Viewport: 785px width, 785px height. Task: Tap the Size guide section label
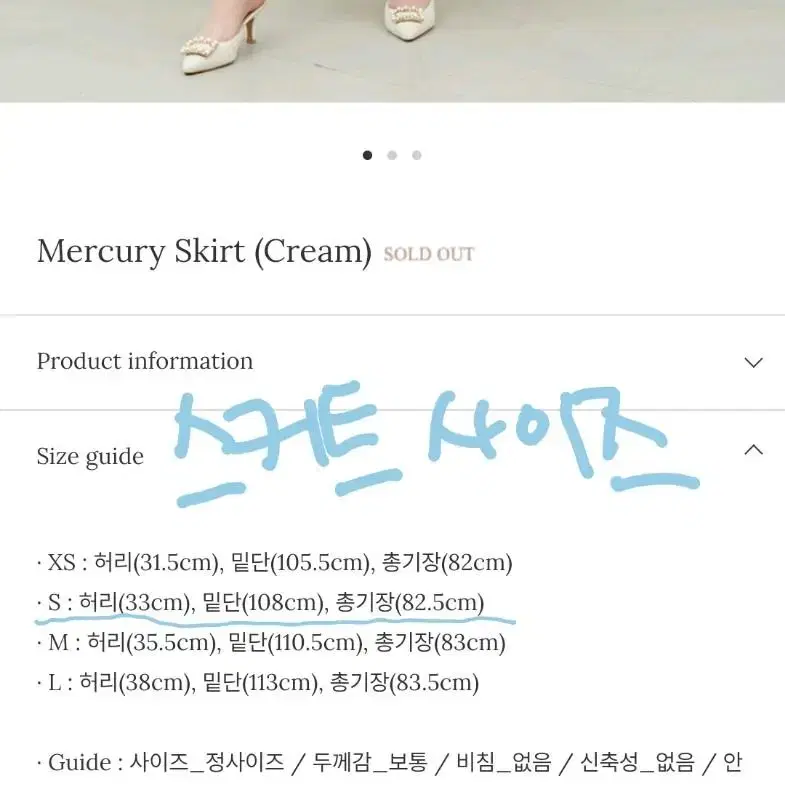pos(90,457)
